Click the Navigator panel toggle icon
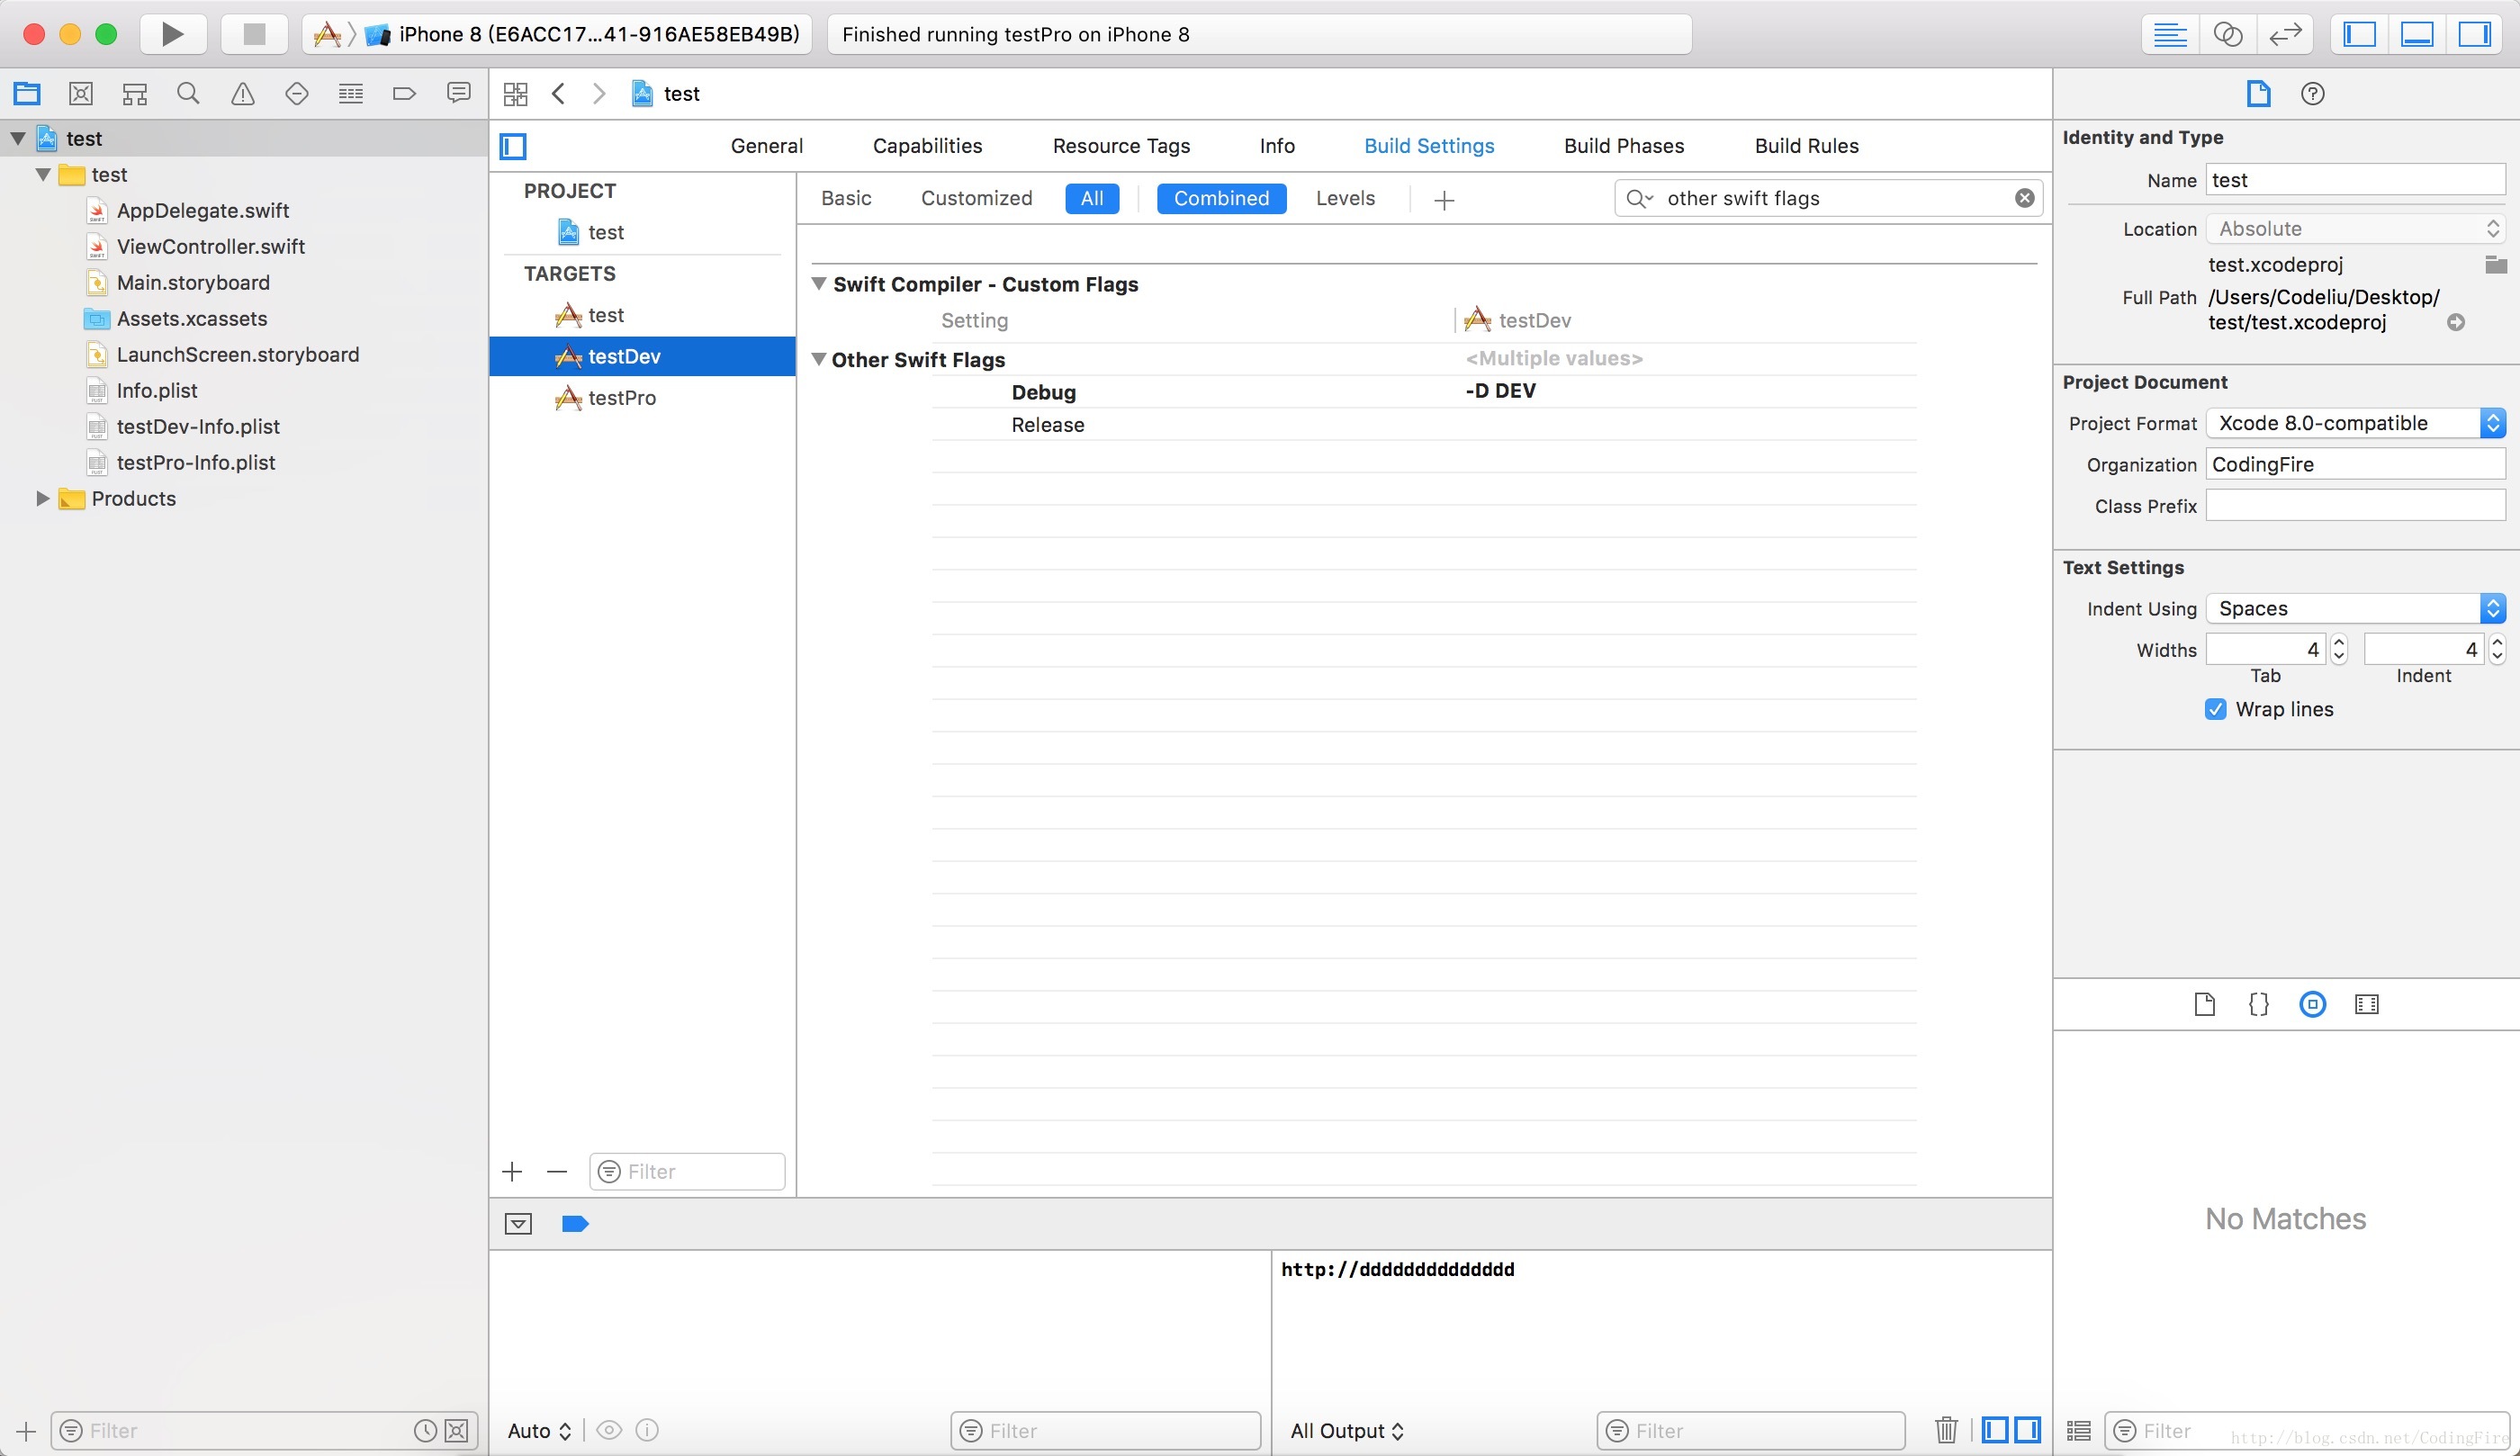This screenshot has width=2520, height=1456. (x=2361, y=33)
